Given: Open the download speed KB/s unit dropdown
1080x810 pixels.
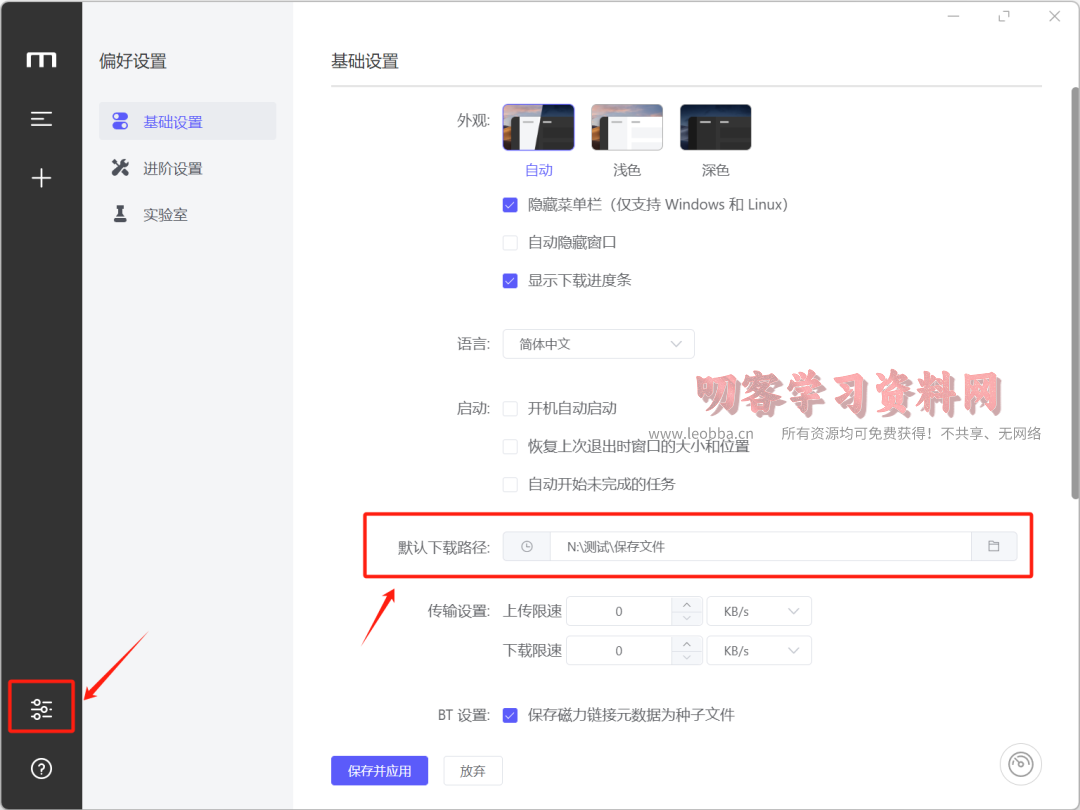Looking at the screenshot, I should click(x=759, y=650).
